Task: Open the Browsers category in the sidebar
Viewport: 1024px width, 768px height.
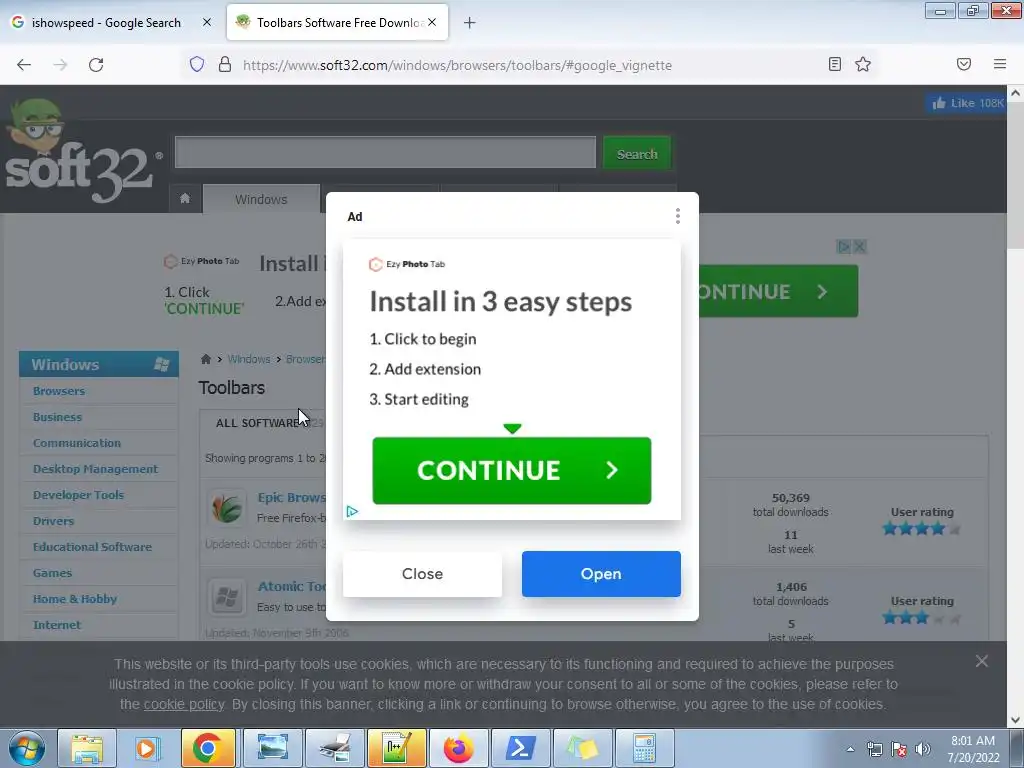Action: click(59, 391)
